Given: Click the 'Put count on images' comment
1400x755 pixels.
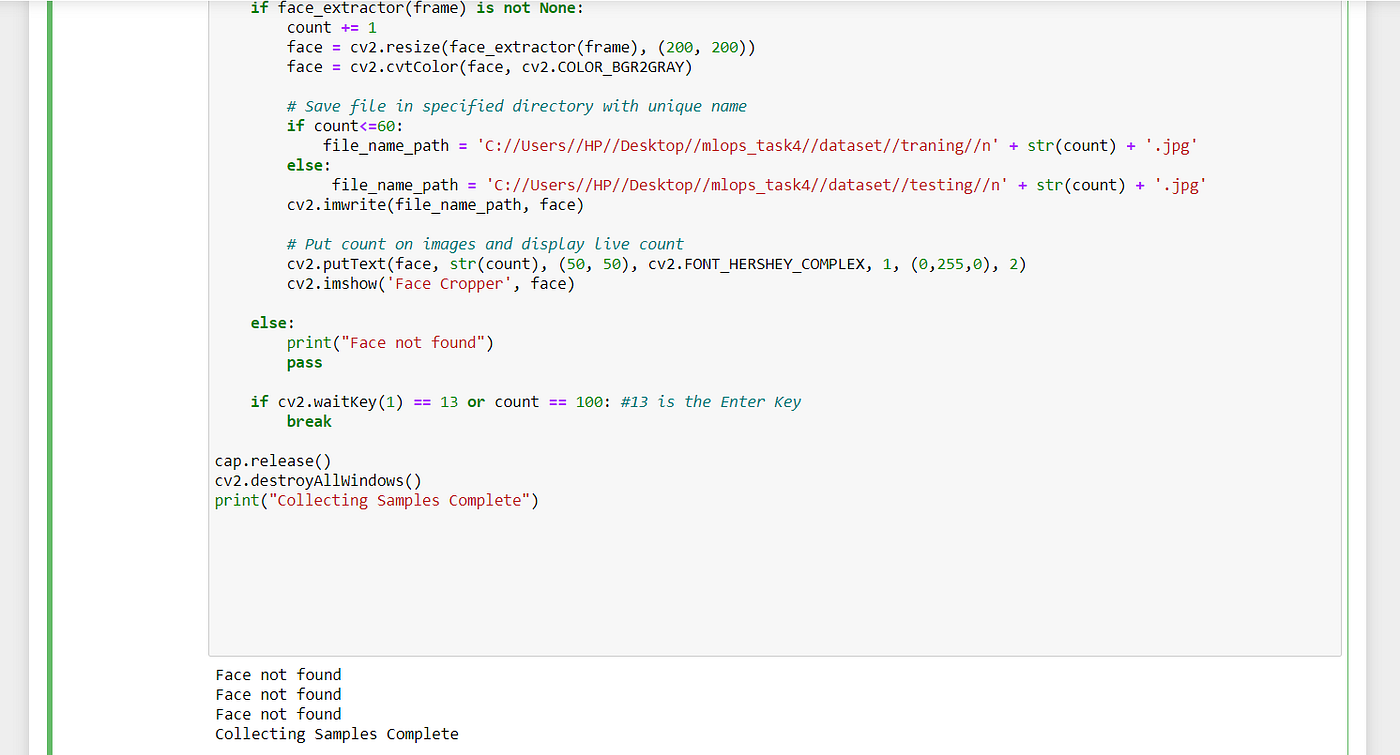Looking at the screenshot, I should pos(485,244).
